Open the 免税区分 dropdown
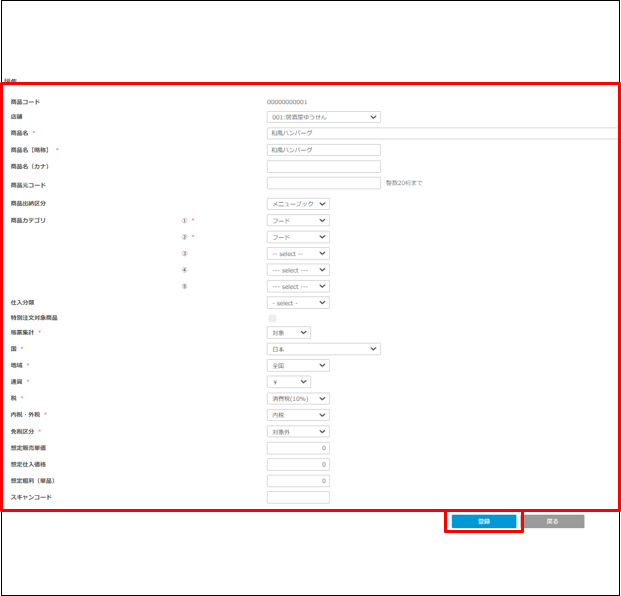 298,432
